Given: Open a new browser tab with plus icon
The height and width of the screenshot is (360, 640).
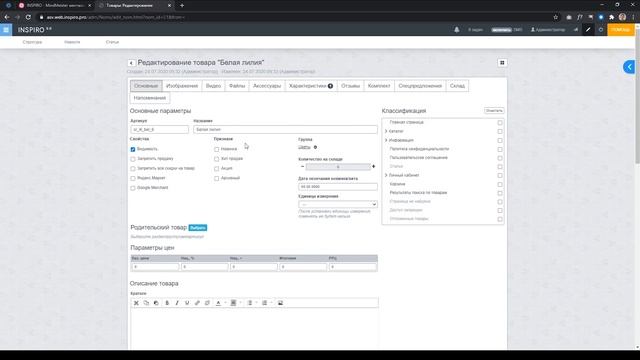Looking at the screenshot, I should [182, 5].
